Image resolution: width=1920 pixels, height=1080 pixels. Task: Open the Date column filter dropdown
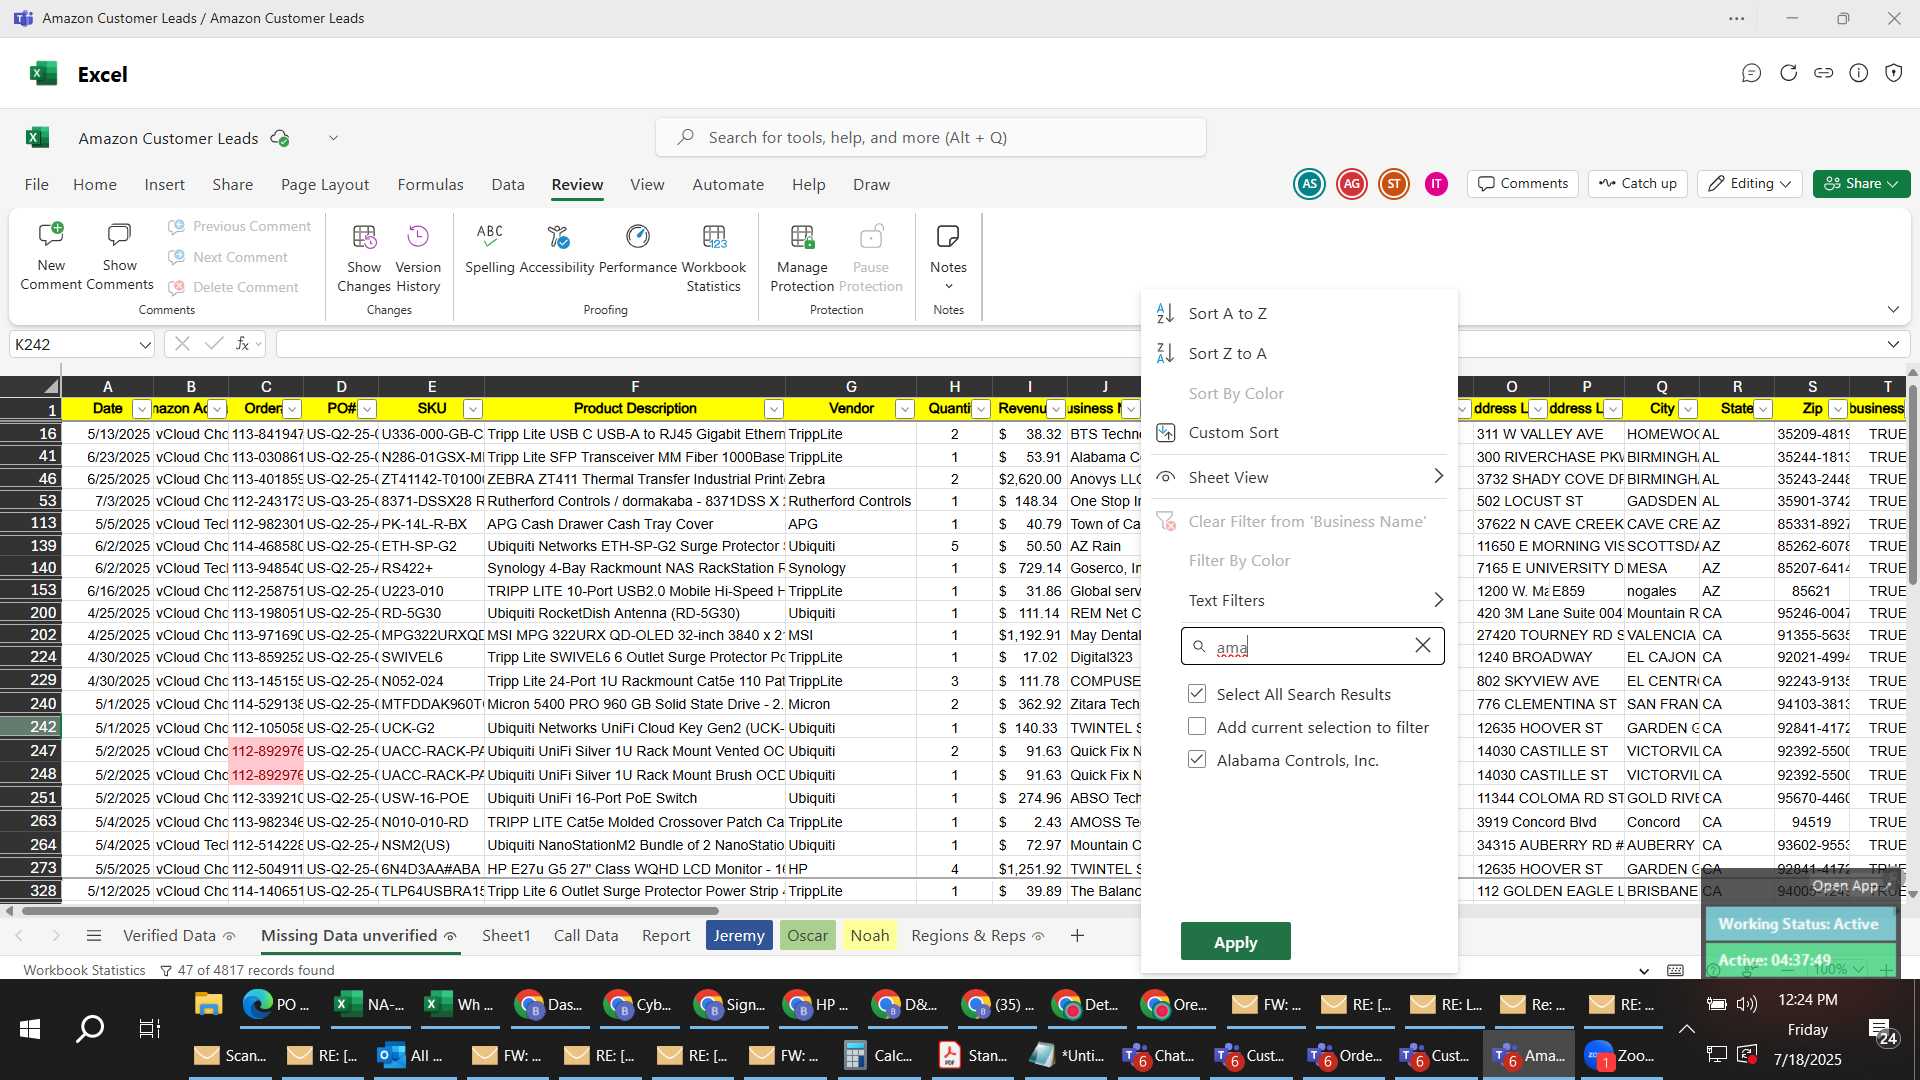[141, 409]
